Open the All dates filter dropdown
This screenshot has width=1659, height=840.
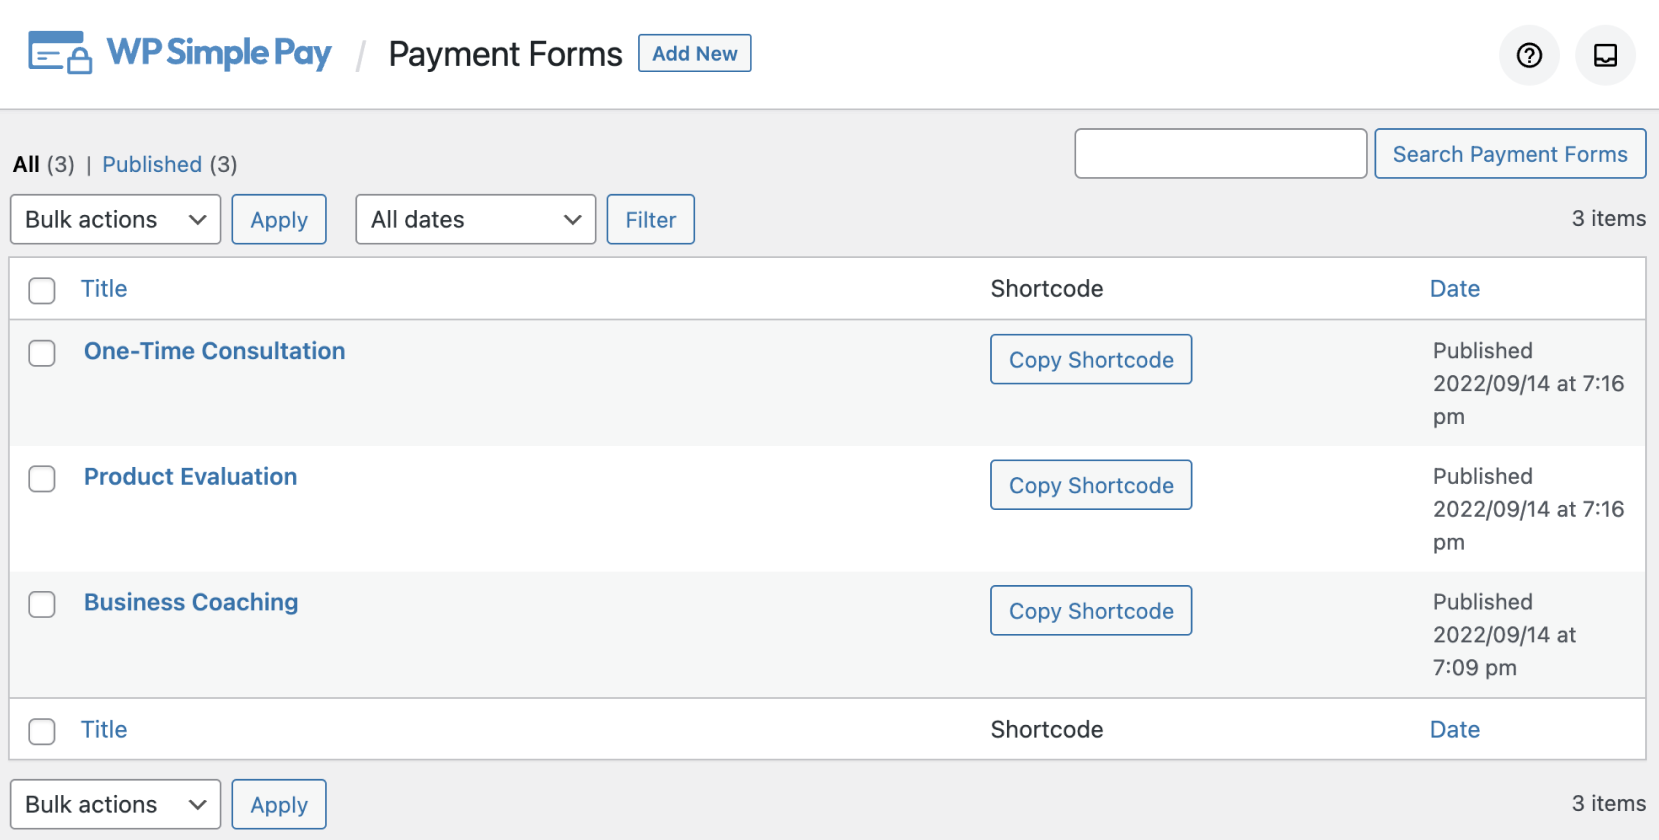pos(475,220)
